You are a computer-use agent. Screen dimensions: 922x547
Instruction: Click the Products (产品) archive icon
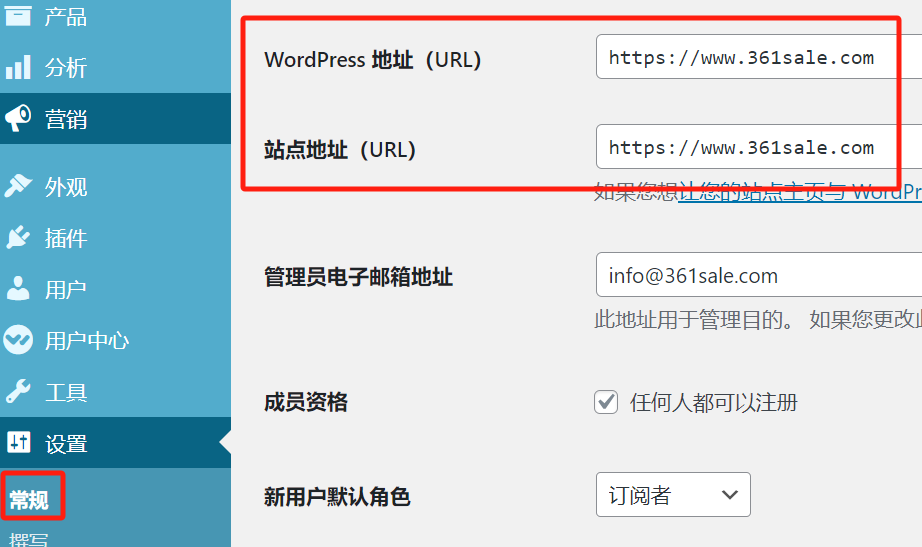coord(18,16)
